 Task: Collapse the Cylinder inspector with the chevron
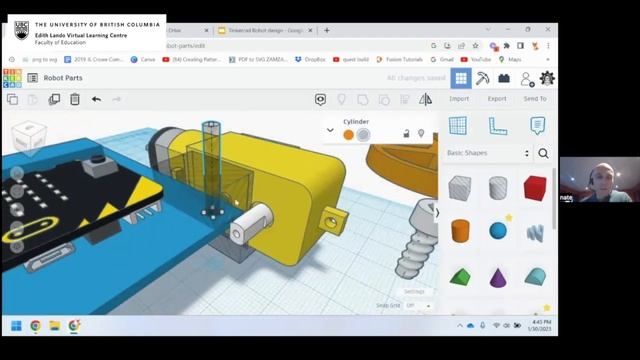pos(330,130)
